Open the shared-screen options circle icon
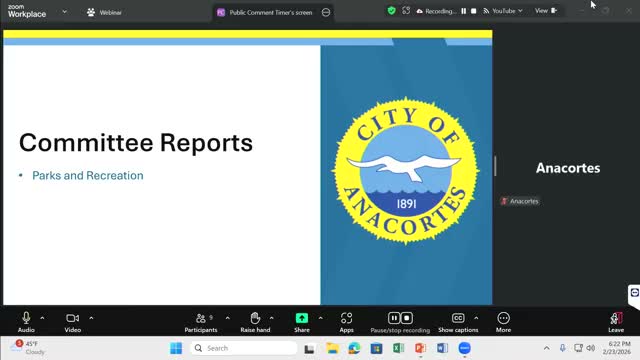Image resolution: width=640 pixels, height=360 pixels. [326, 13]
